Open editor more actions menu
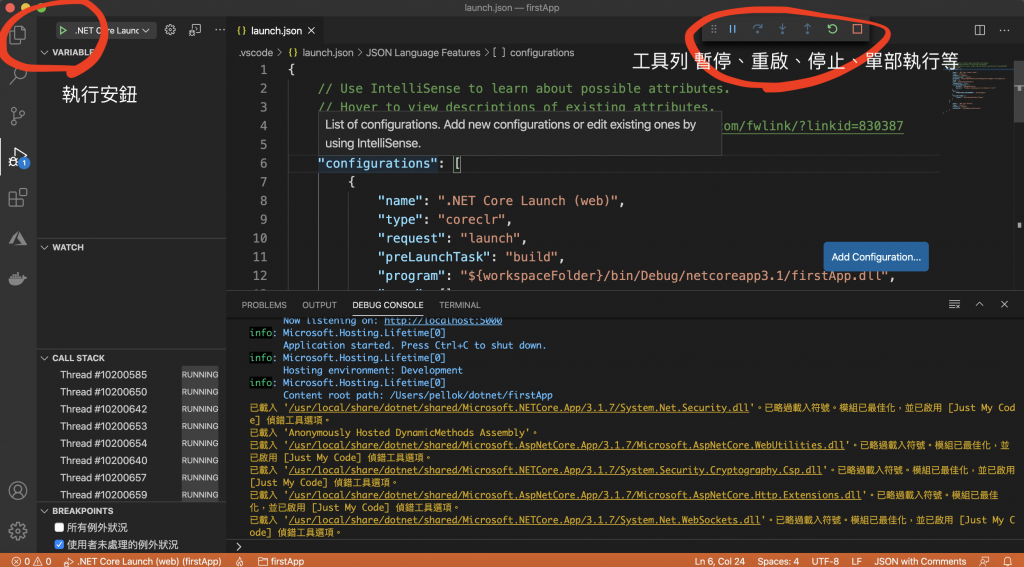 [x=1004, y=30]
